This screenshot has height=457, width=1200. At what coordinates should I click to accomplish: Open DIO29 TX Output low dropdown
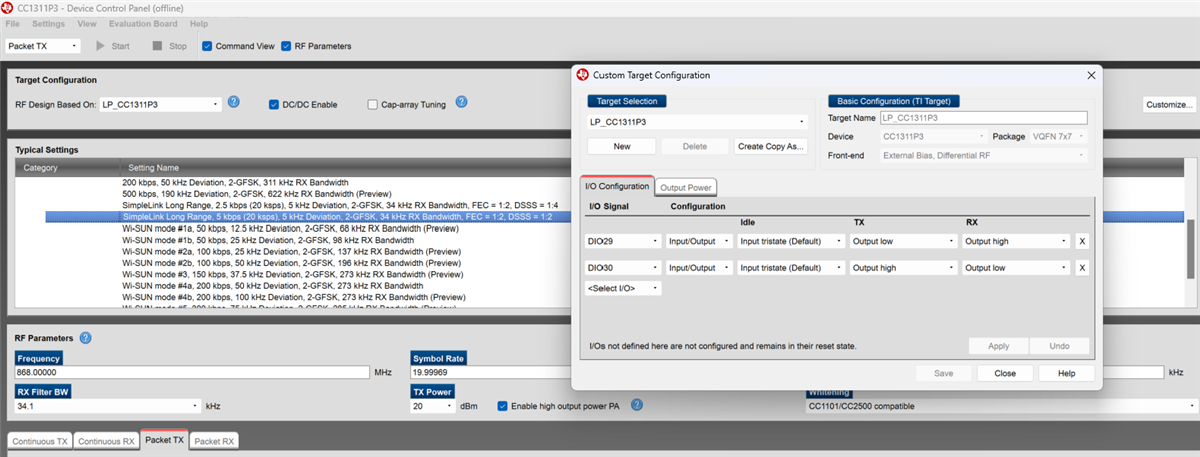(903, 241)
